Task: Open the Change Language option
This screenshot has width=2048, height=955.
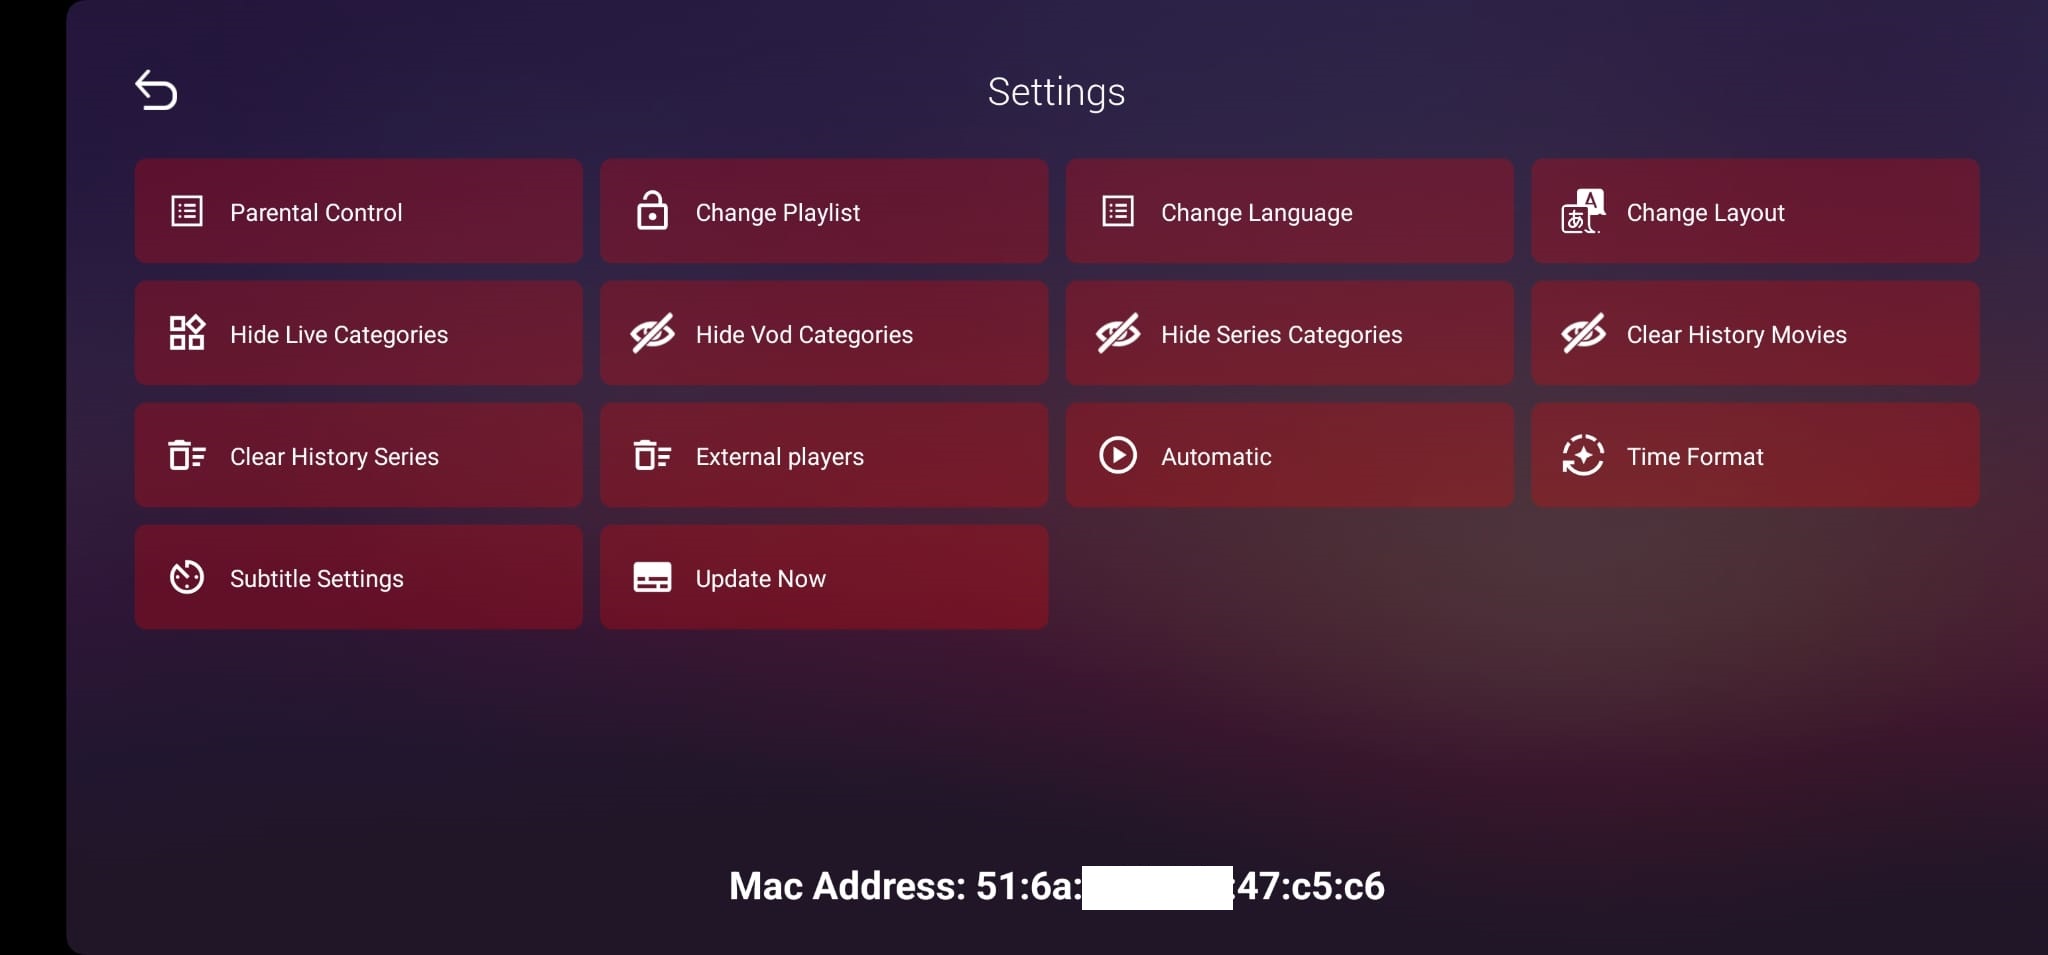Action: pyautogui.click(x=1289, y=211)
